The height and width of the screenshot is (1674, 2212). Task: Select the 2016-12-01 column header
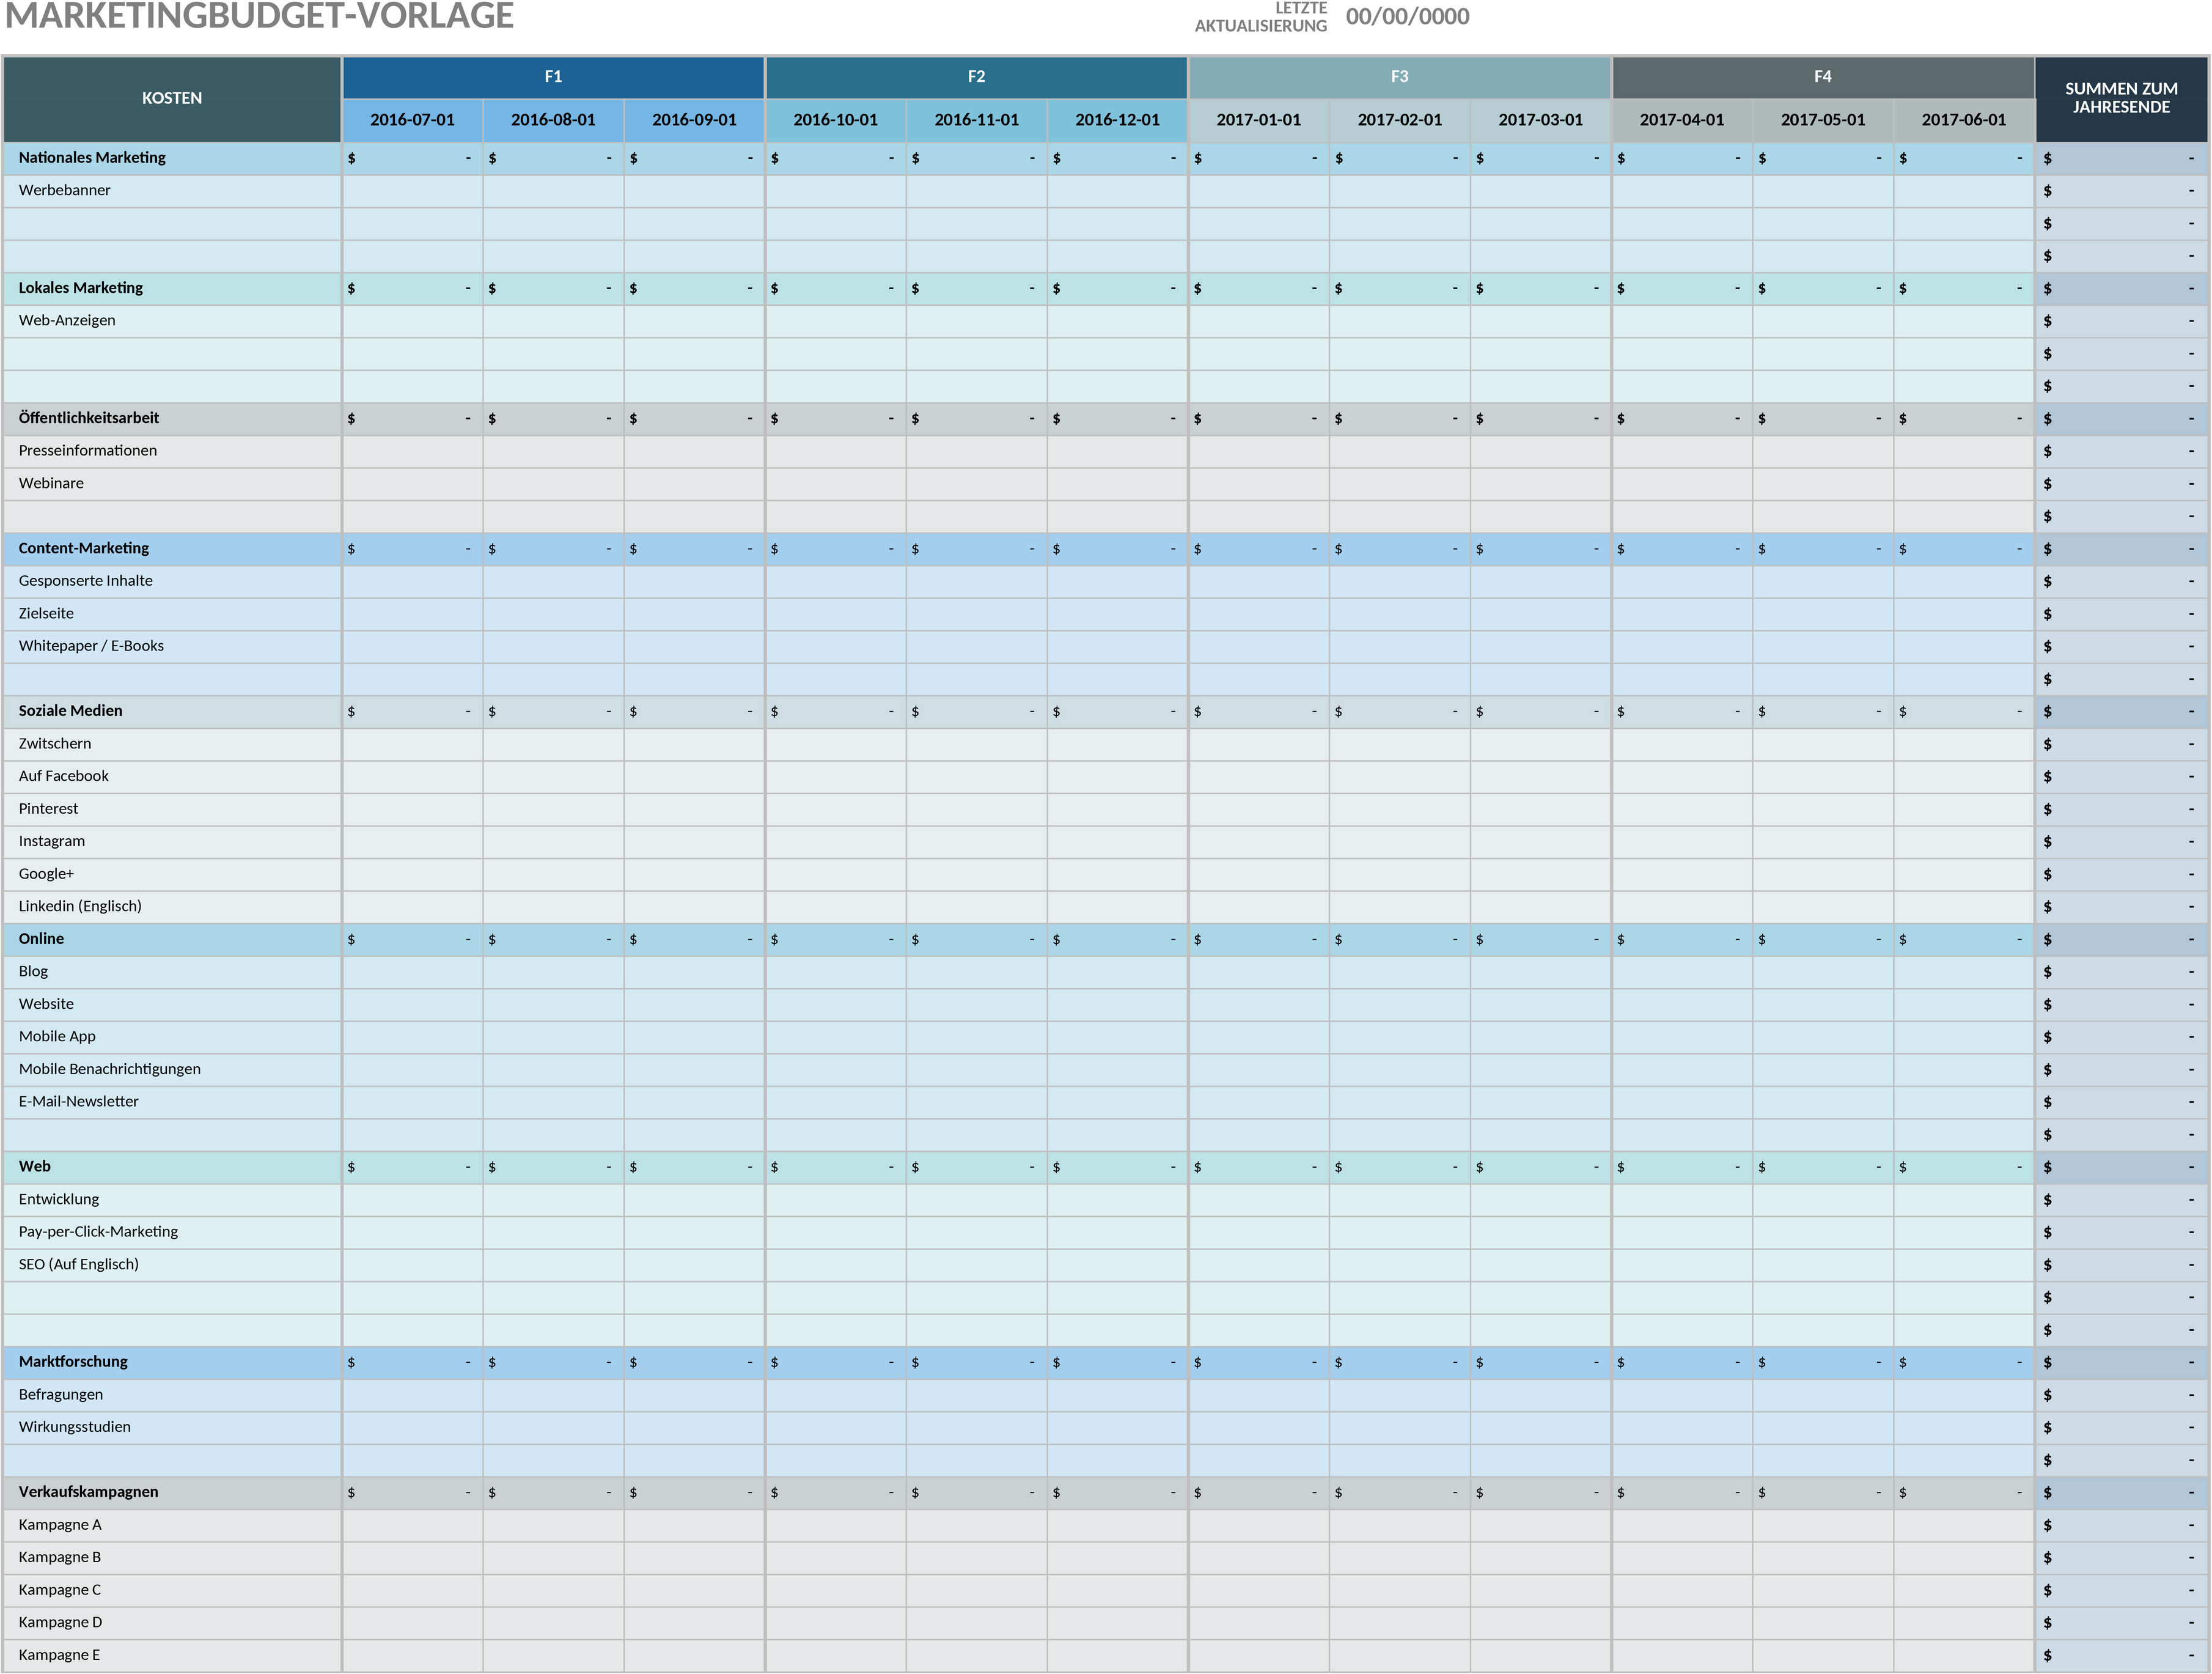(x=1117, y=120)
